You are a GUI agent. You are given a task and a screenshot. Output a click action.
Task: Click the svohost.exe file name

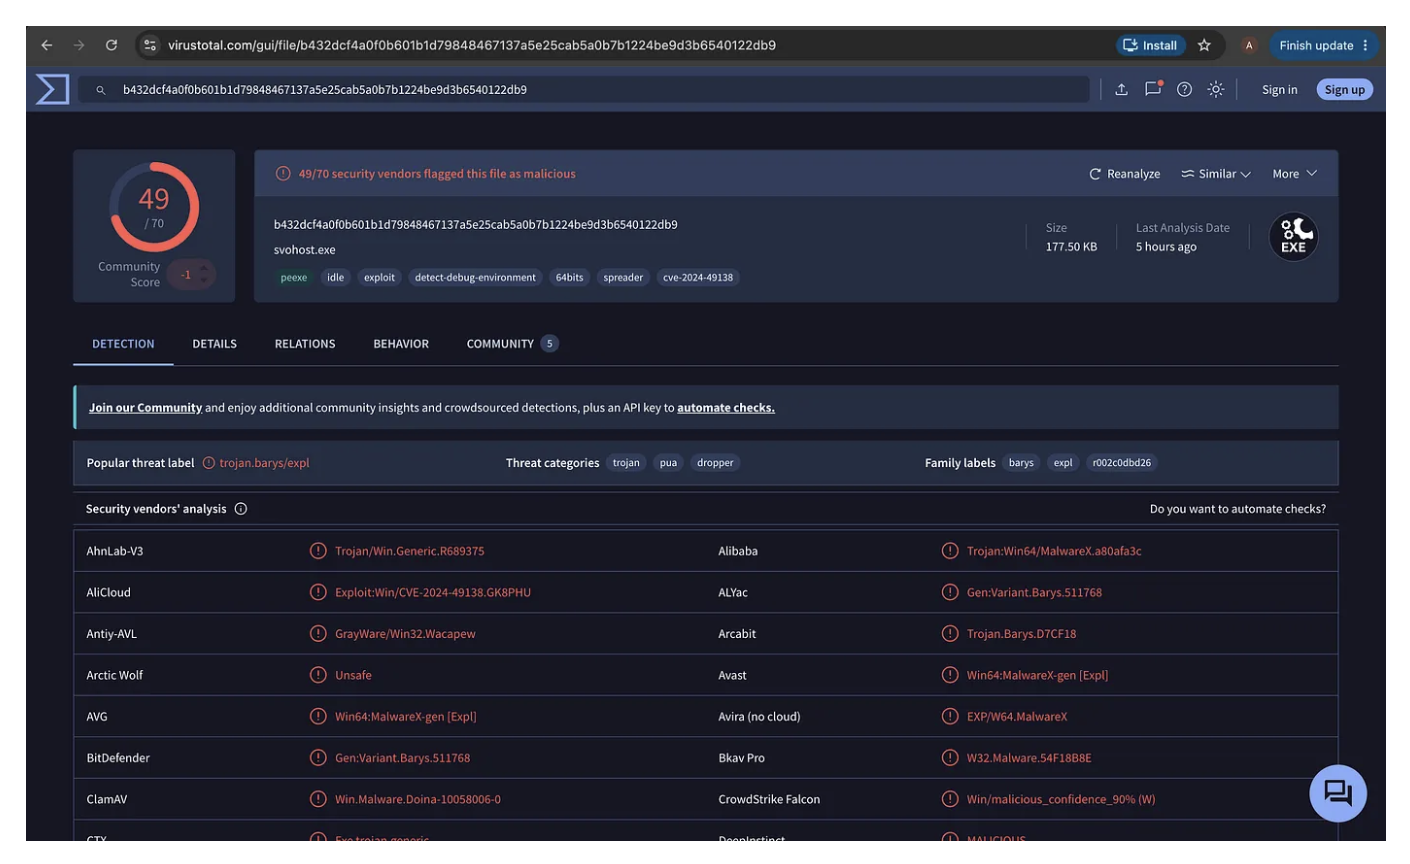[305, 250]
